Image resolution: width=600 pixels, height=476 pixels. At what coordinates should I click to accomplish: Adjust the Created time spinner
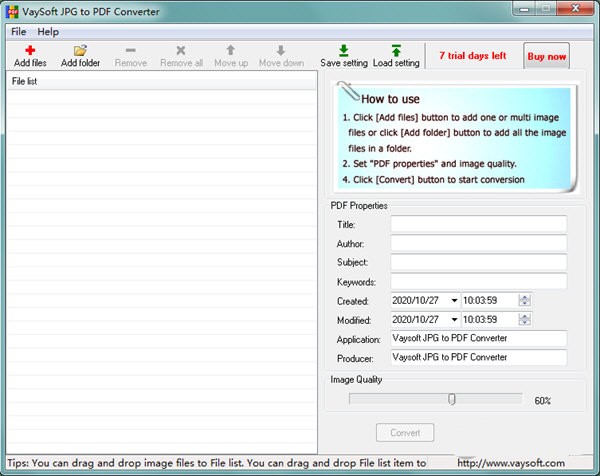click(525, 300)
